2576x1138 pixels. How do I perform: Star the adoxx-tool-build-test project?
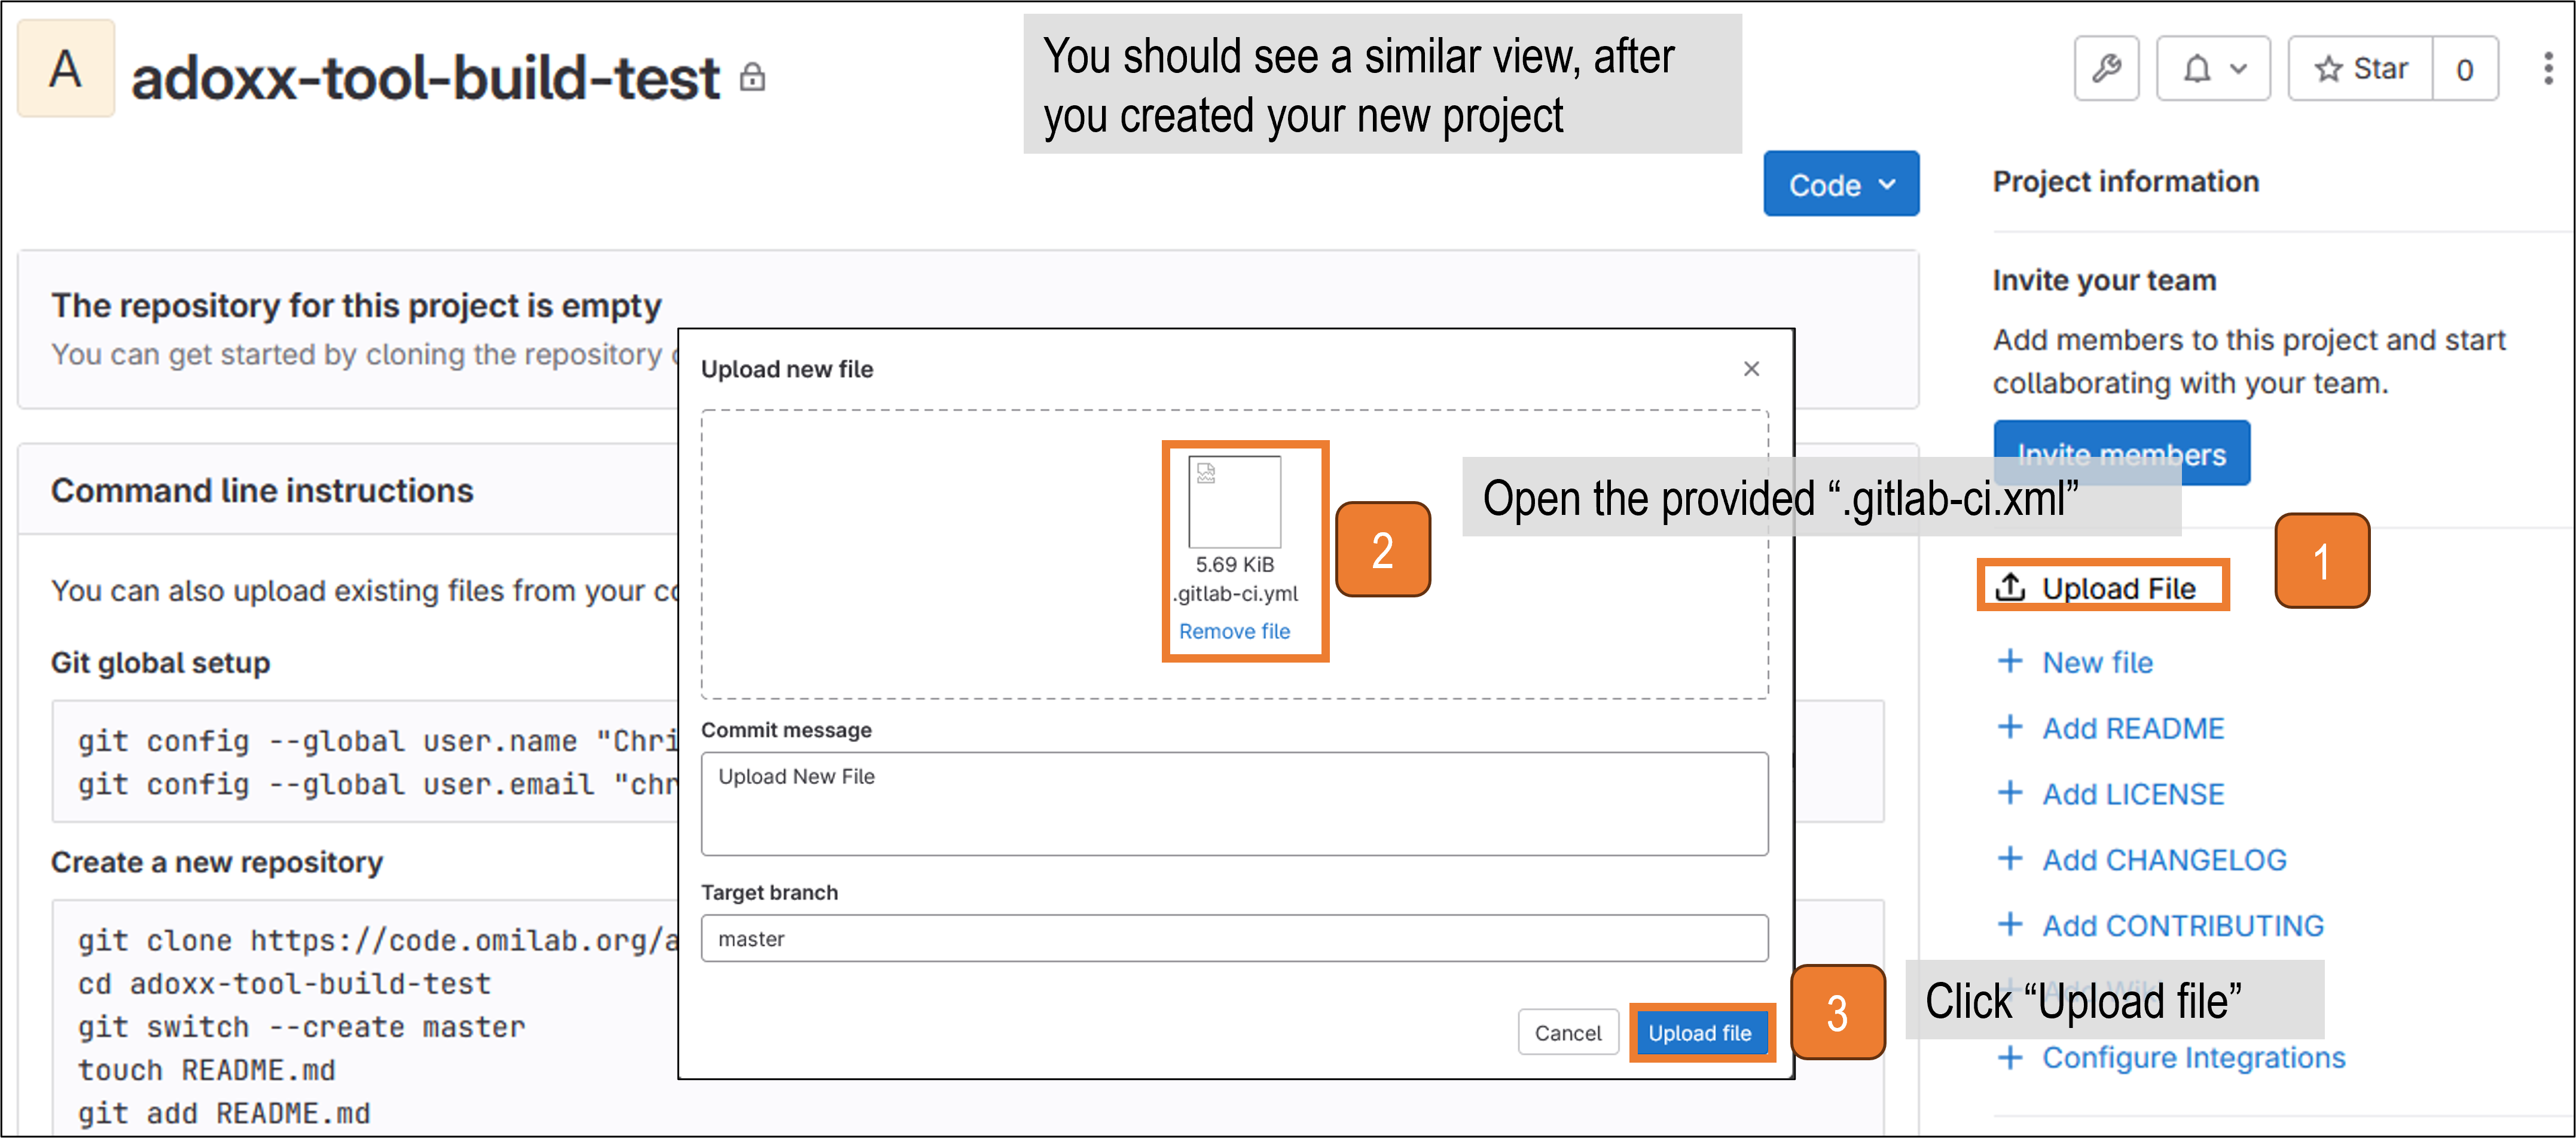2360,68
